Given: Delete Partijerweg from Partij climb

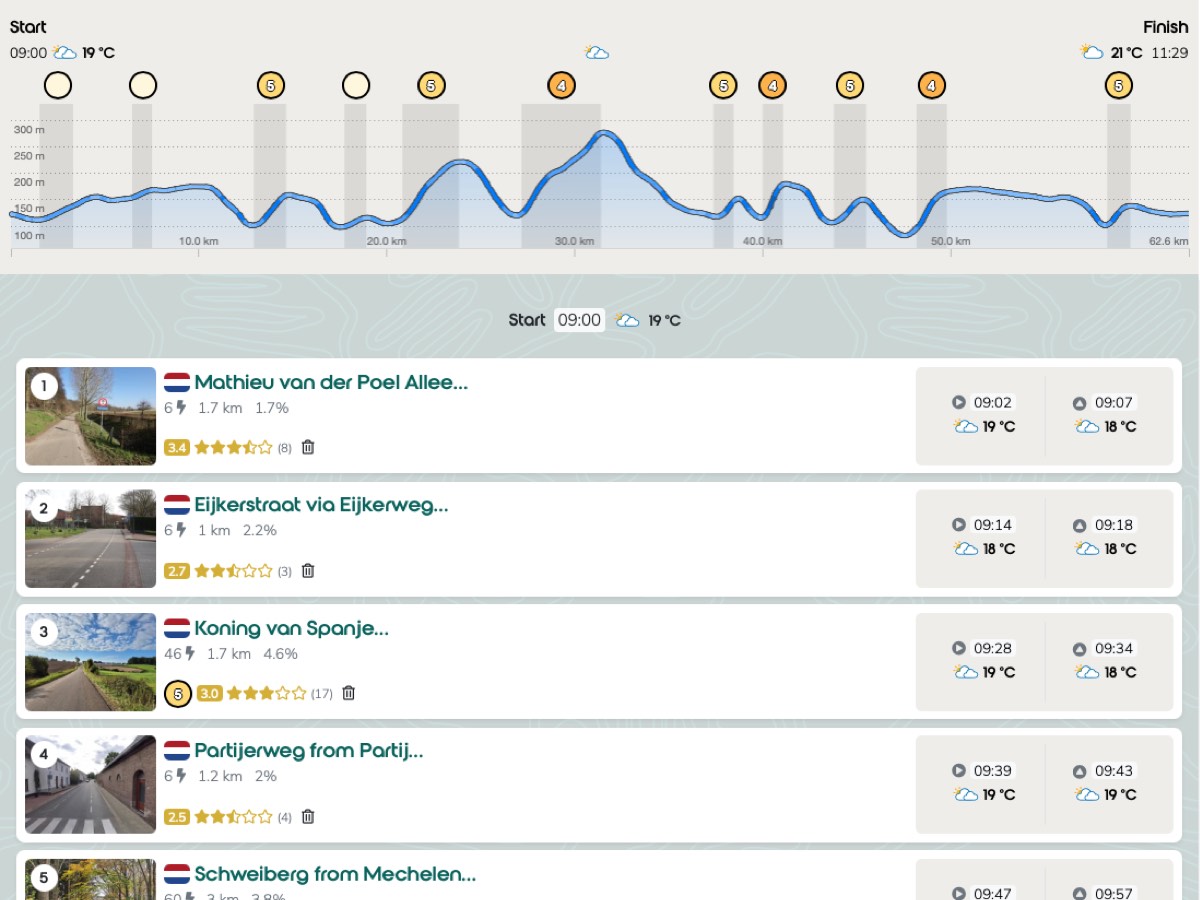Looking at the screenshot, I should 308,817.
